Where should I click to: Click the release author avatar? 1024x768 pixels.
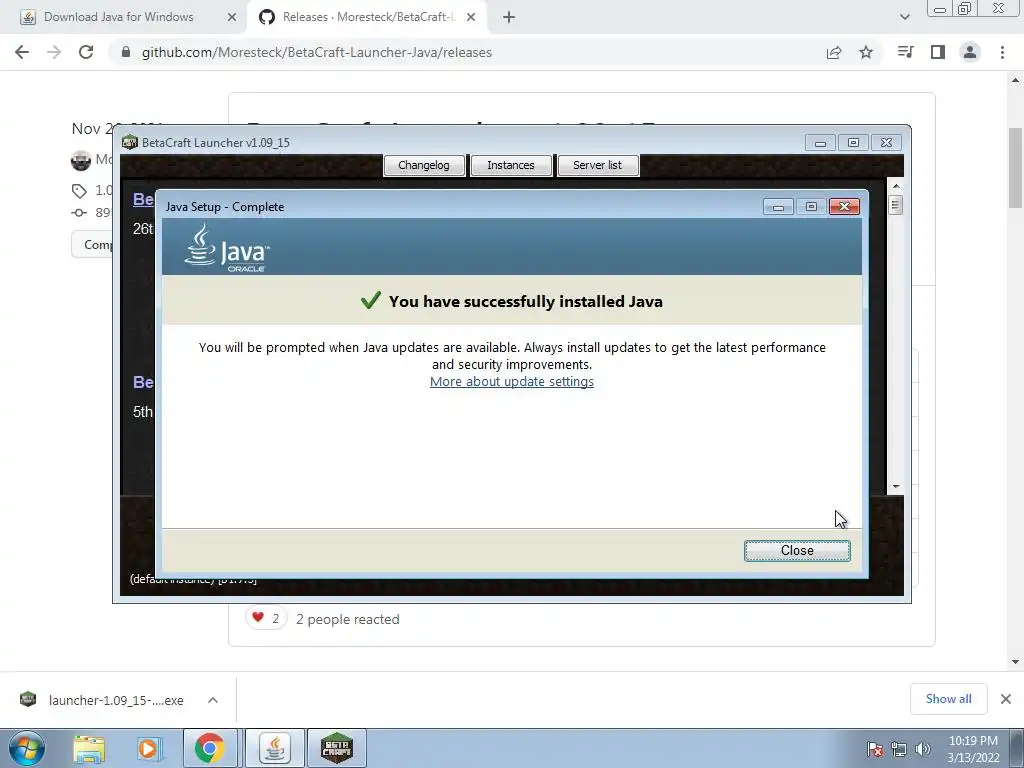(81, 160)
